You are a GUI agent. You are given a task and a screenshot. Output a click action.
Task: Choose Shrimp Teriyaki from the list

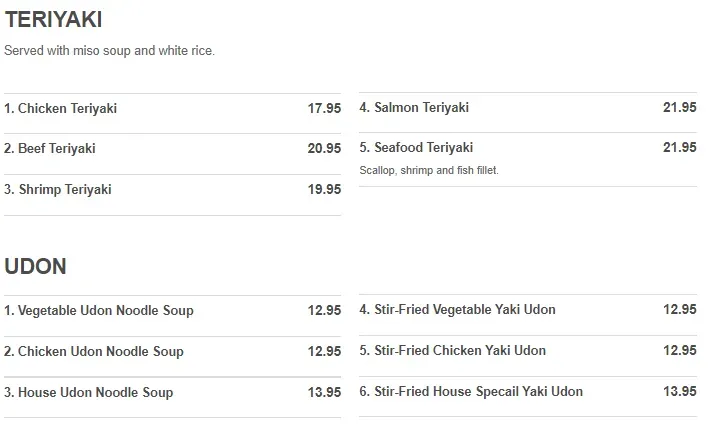tap(58, 190)
